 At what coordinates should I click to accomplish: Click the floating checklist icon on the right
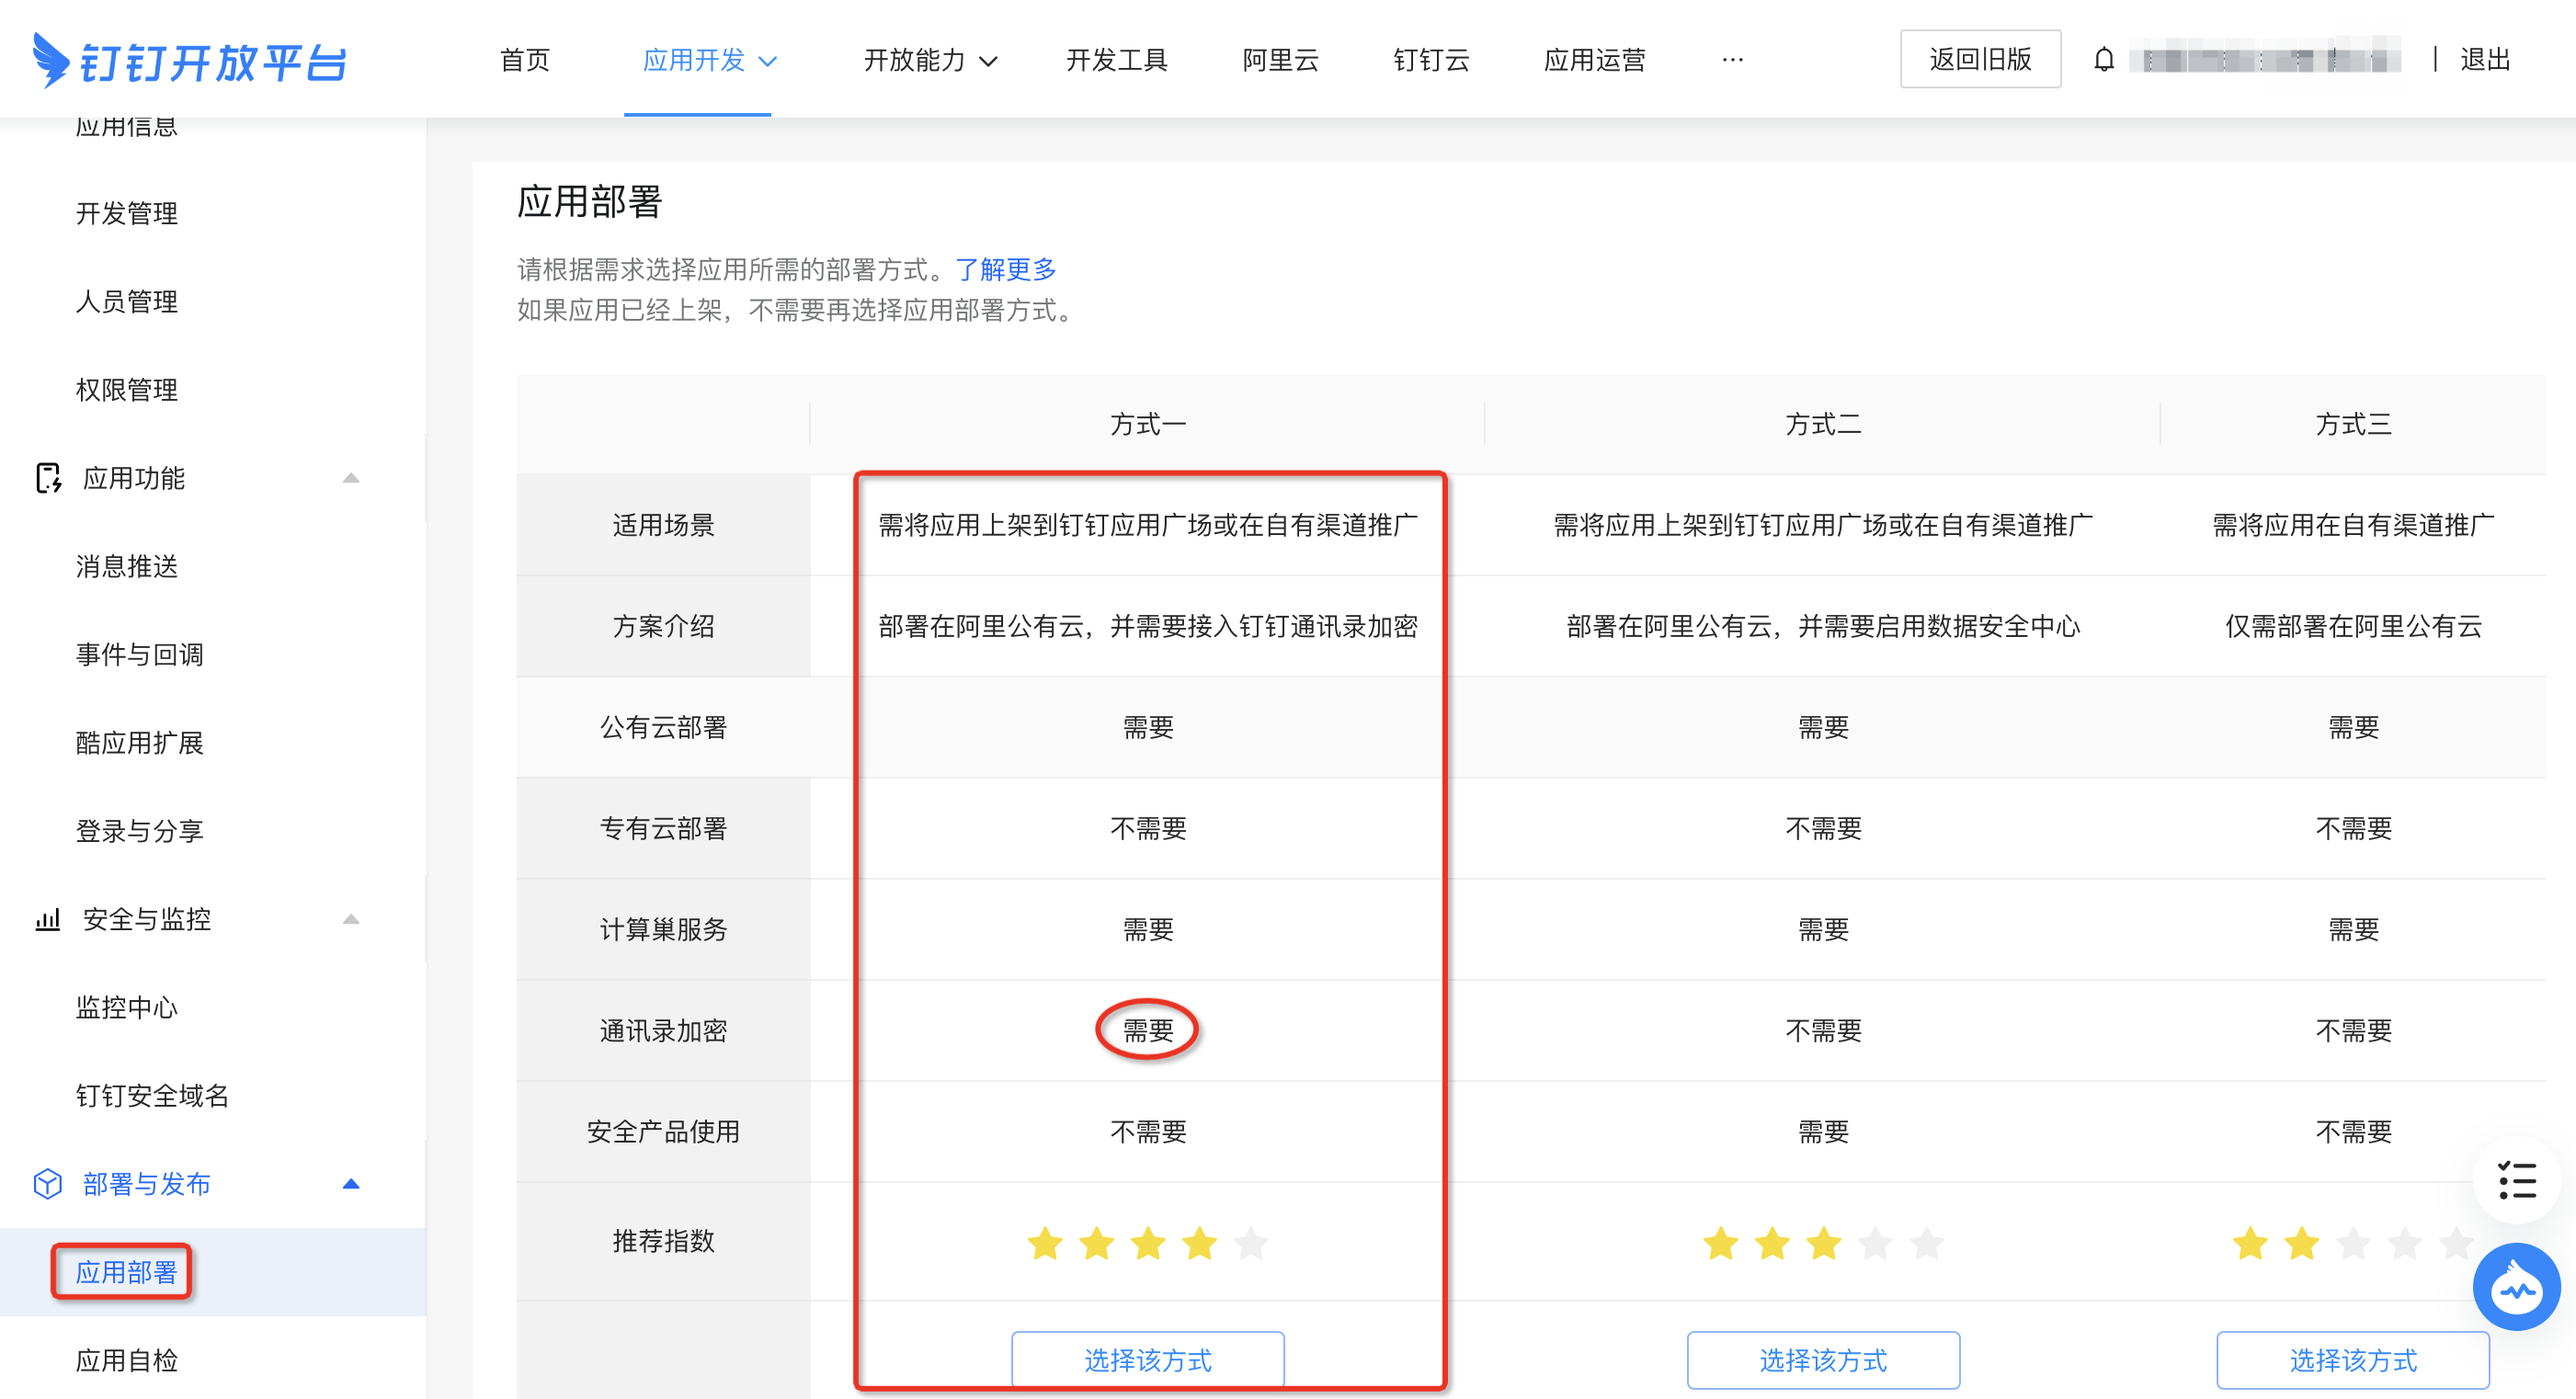pyautogui.click(x=2516, y=1182)
